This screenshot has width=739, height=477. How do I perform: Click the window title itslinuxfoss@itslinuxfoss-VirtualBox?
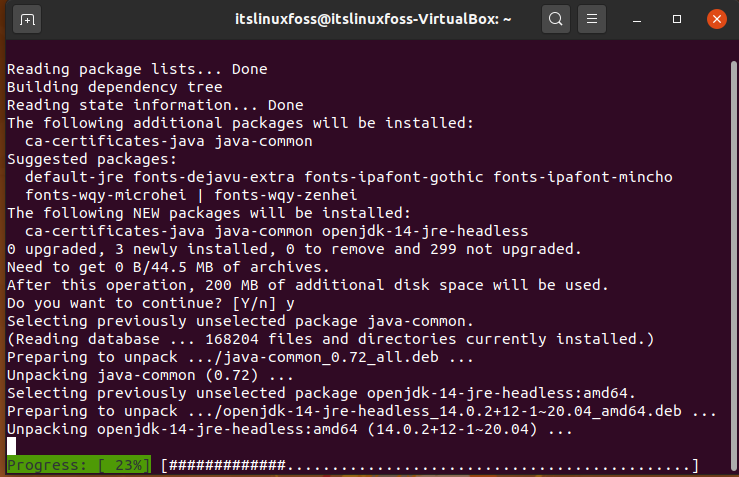(x=373, y=19)
